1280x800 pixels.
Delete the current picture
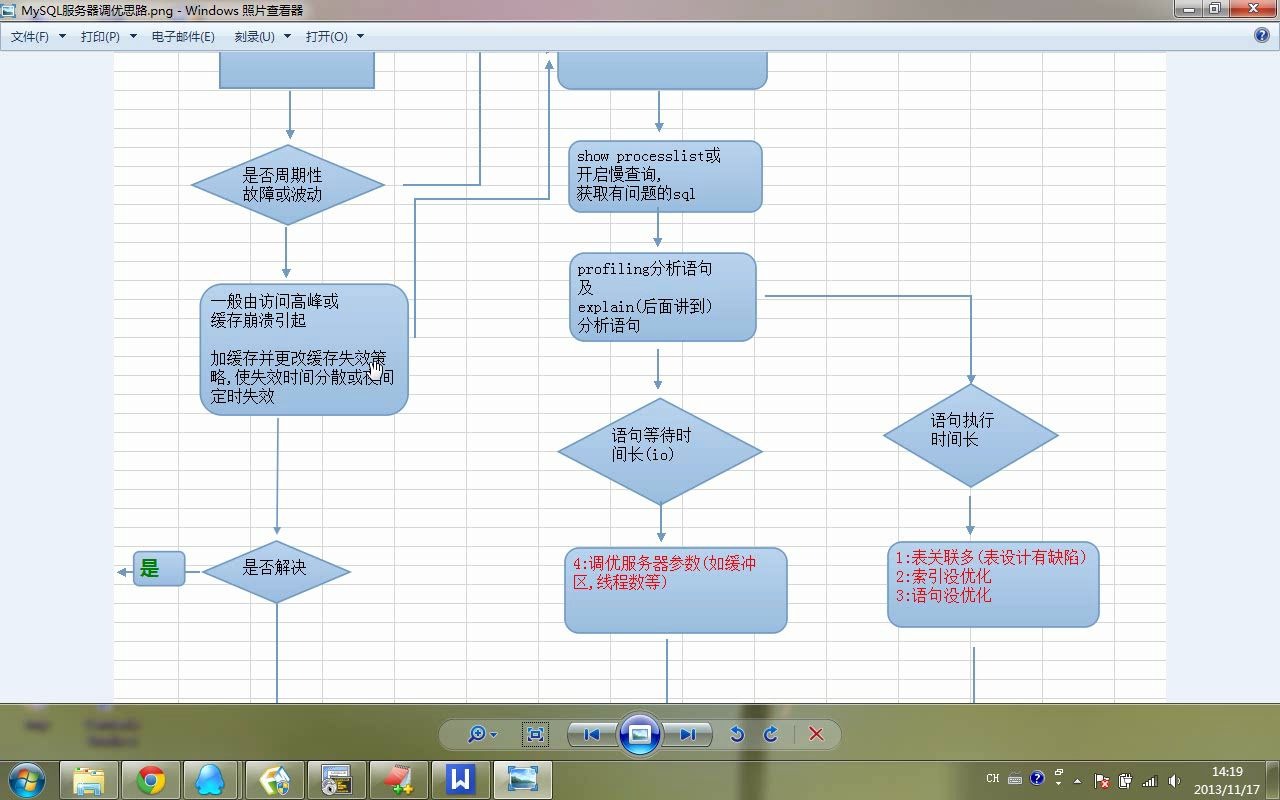pyautogui.click(x=816, y=734)
